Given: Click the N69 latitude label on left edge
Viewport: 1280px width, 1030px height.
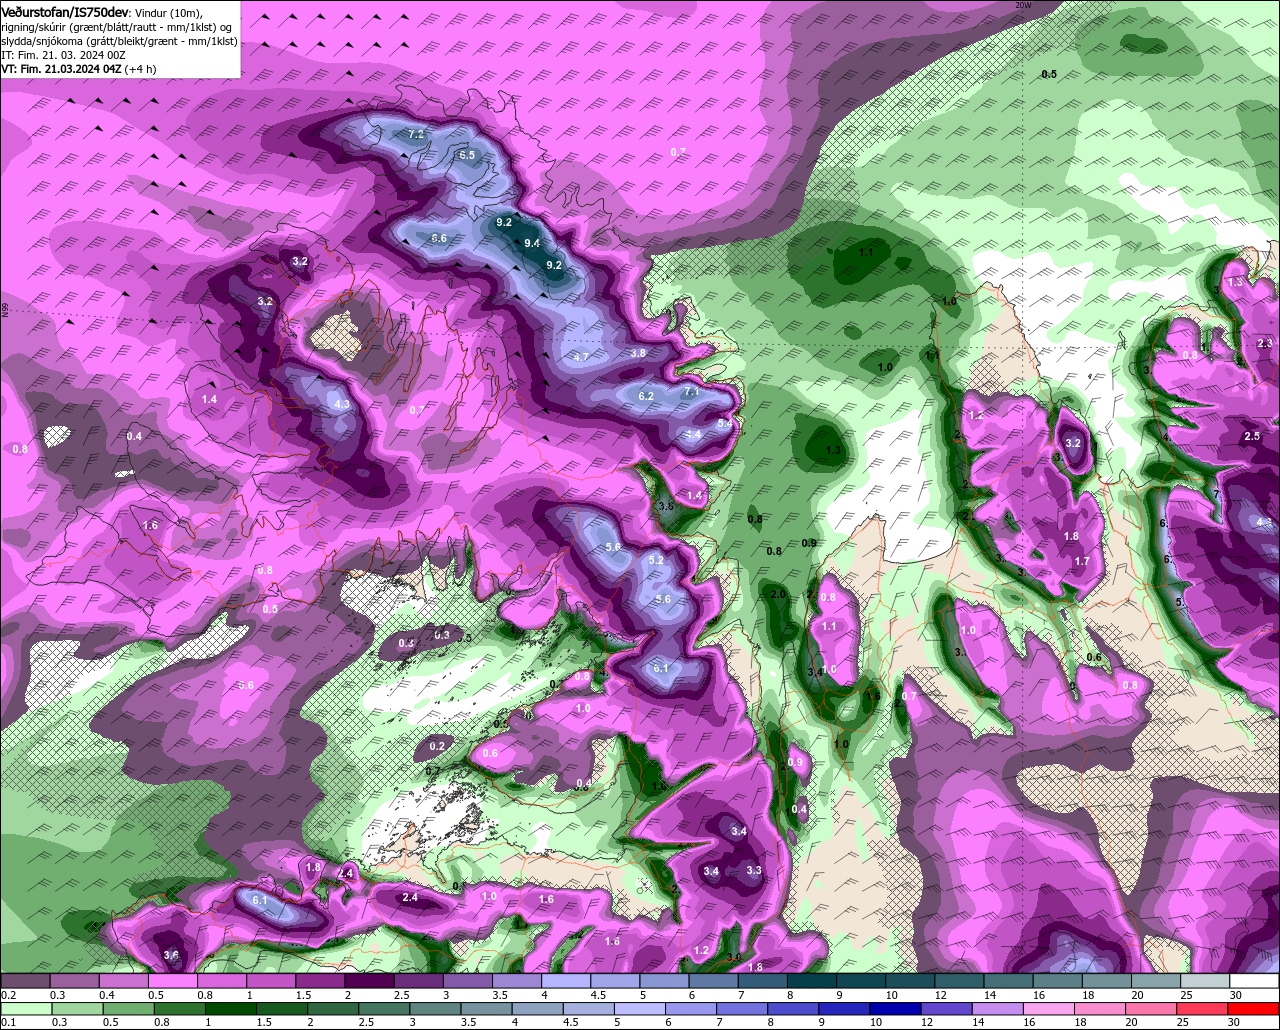Looking at the screenshot, I should (x=5, y=311).
